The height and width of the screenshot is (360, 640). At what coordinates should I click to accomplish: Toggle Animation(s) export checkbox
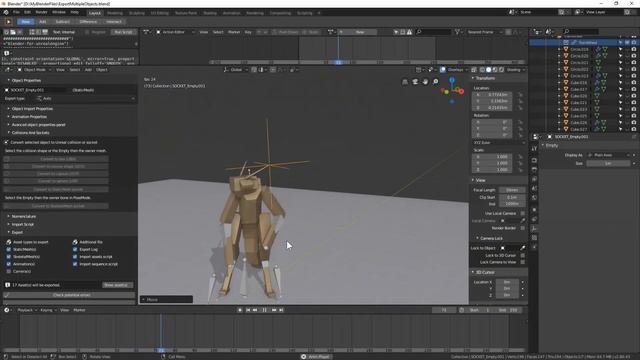pyautogui.click(x=9, y=264)
